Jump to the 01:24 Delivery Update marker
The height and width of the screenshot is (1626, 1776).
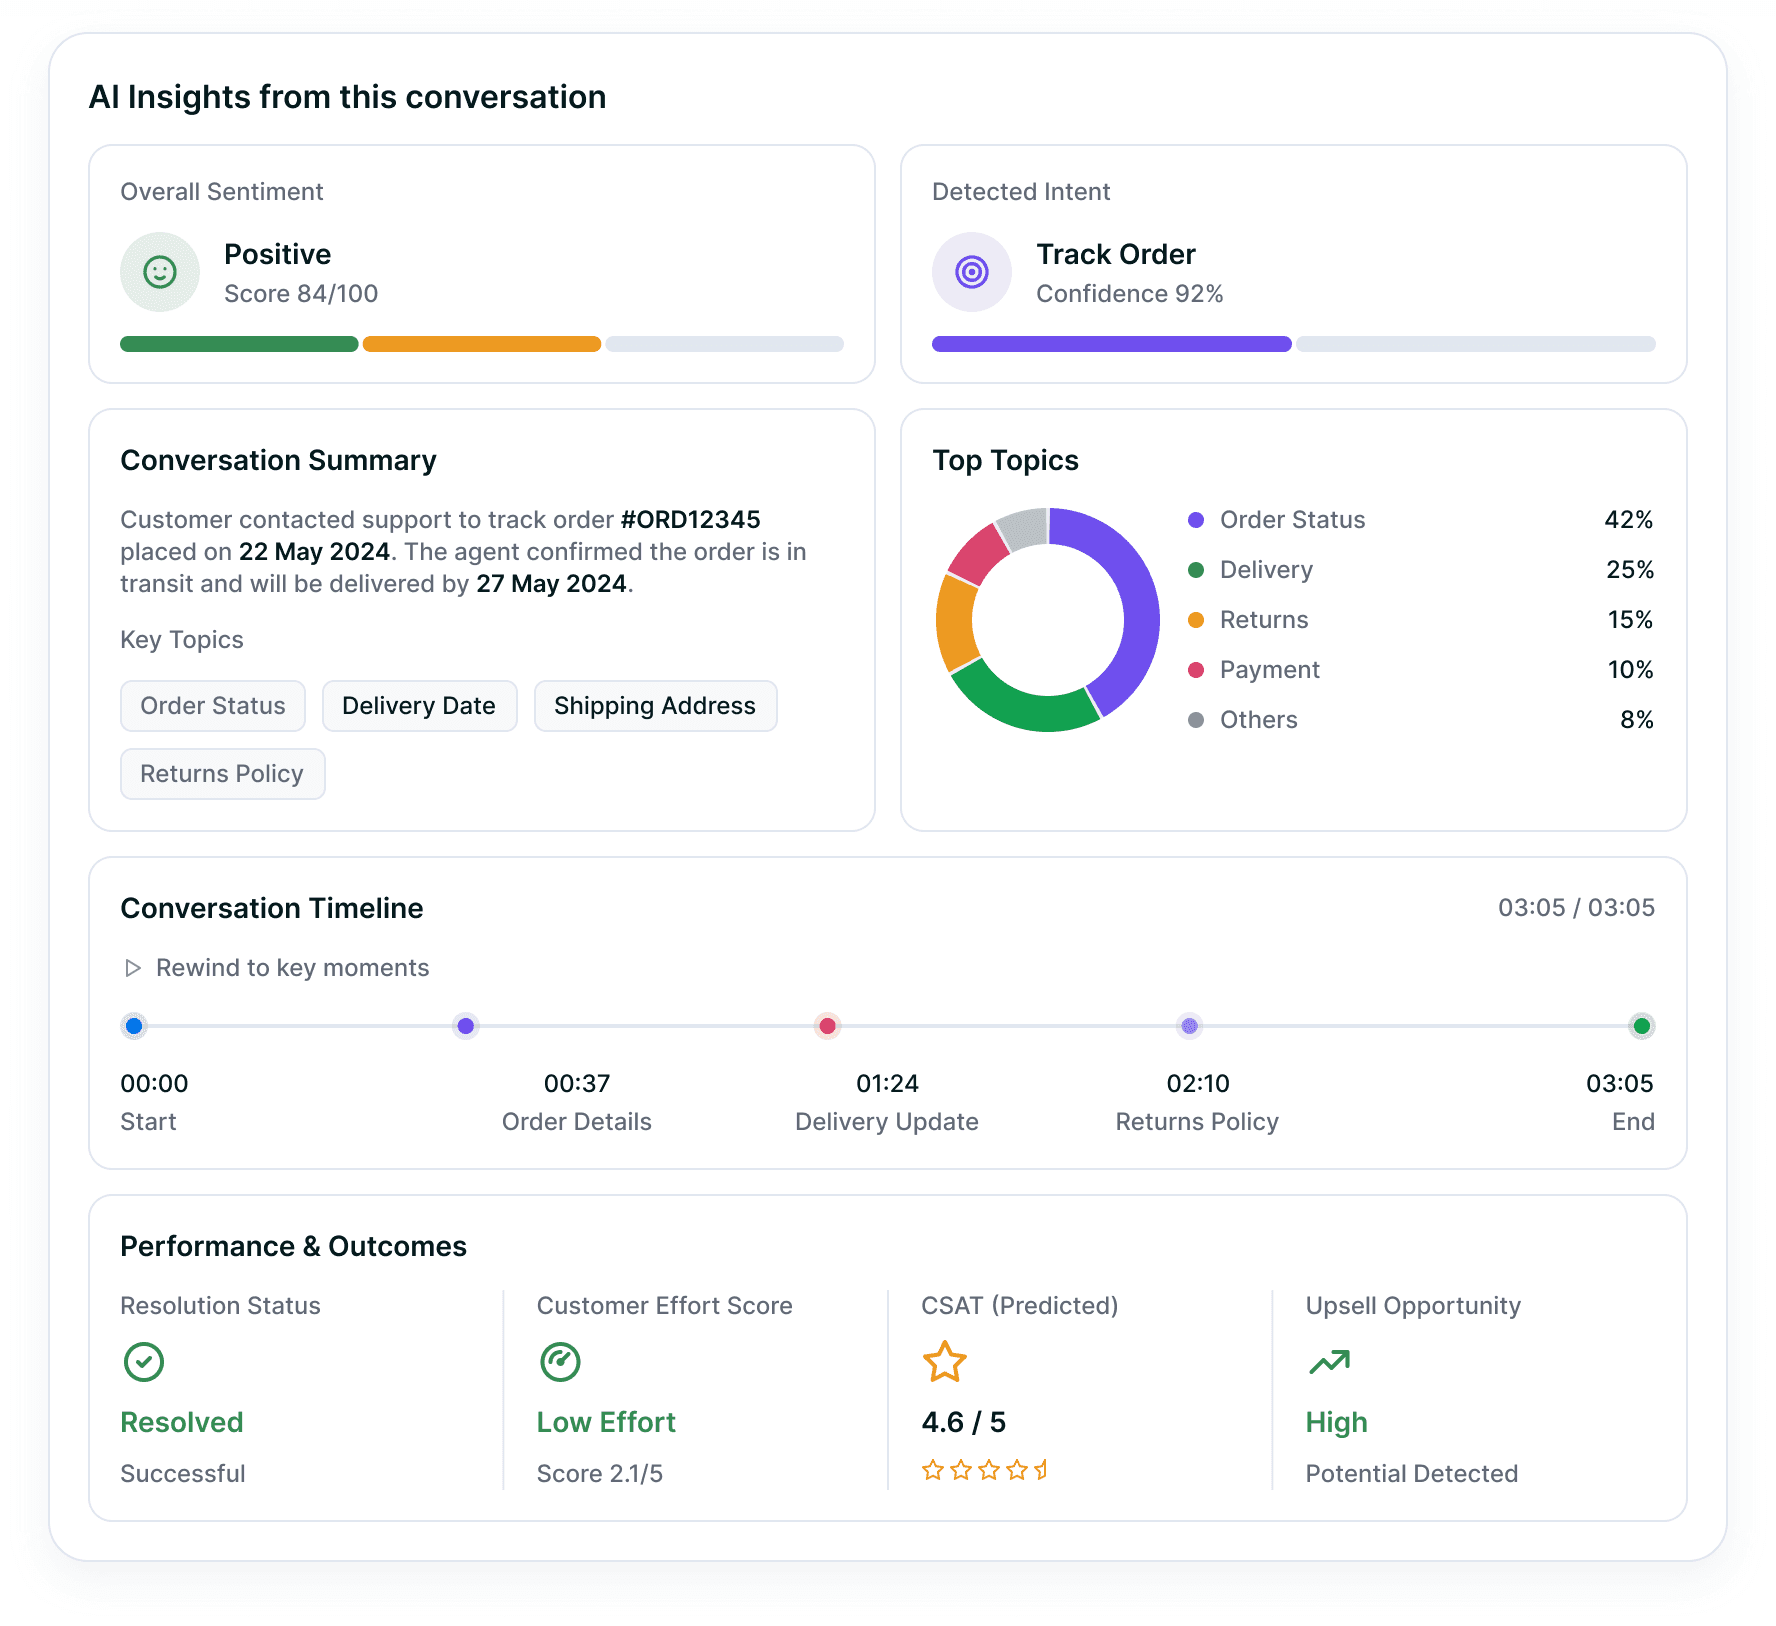tap(827, 1026)
